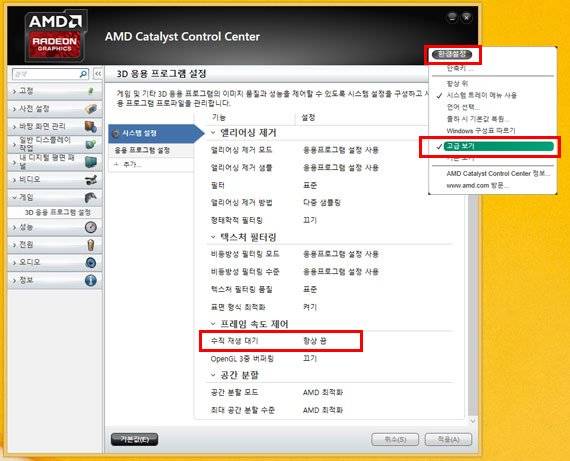The image size is (570, 461).
Task: Collapse the 게임 sidebar category chevron
Action: (x=15, y=197)
